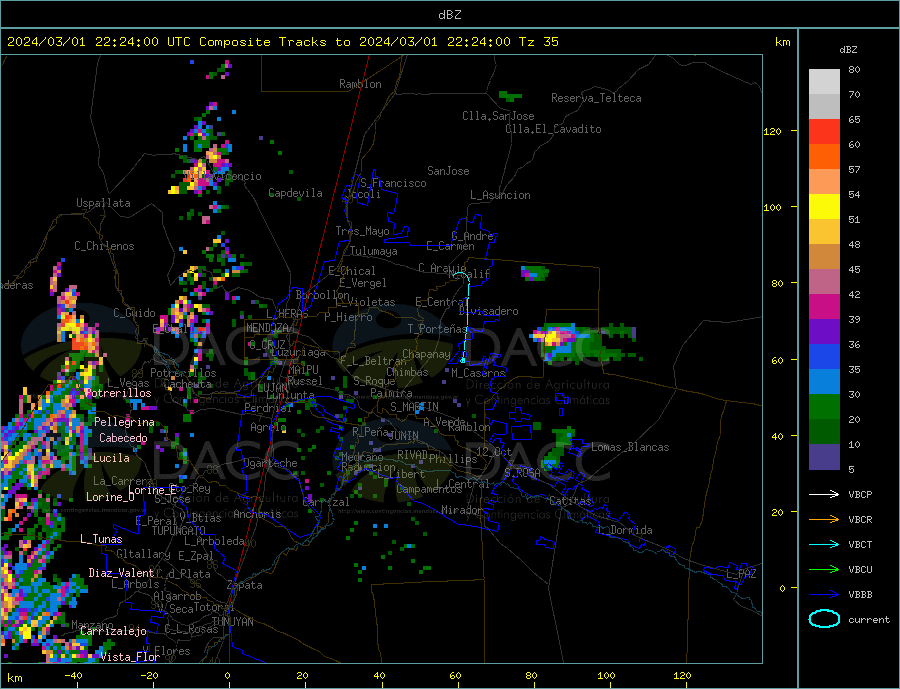Screen dimensions: 900x689
Task: Click the Lomas_Blancas label
Action: pos(630,447)
